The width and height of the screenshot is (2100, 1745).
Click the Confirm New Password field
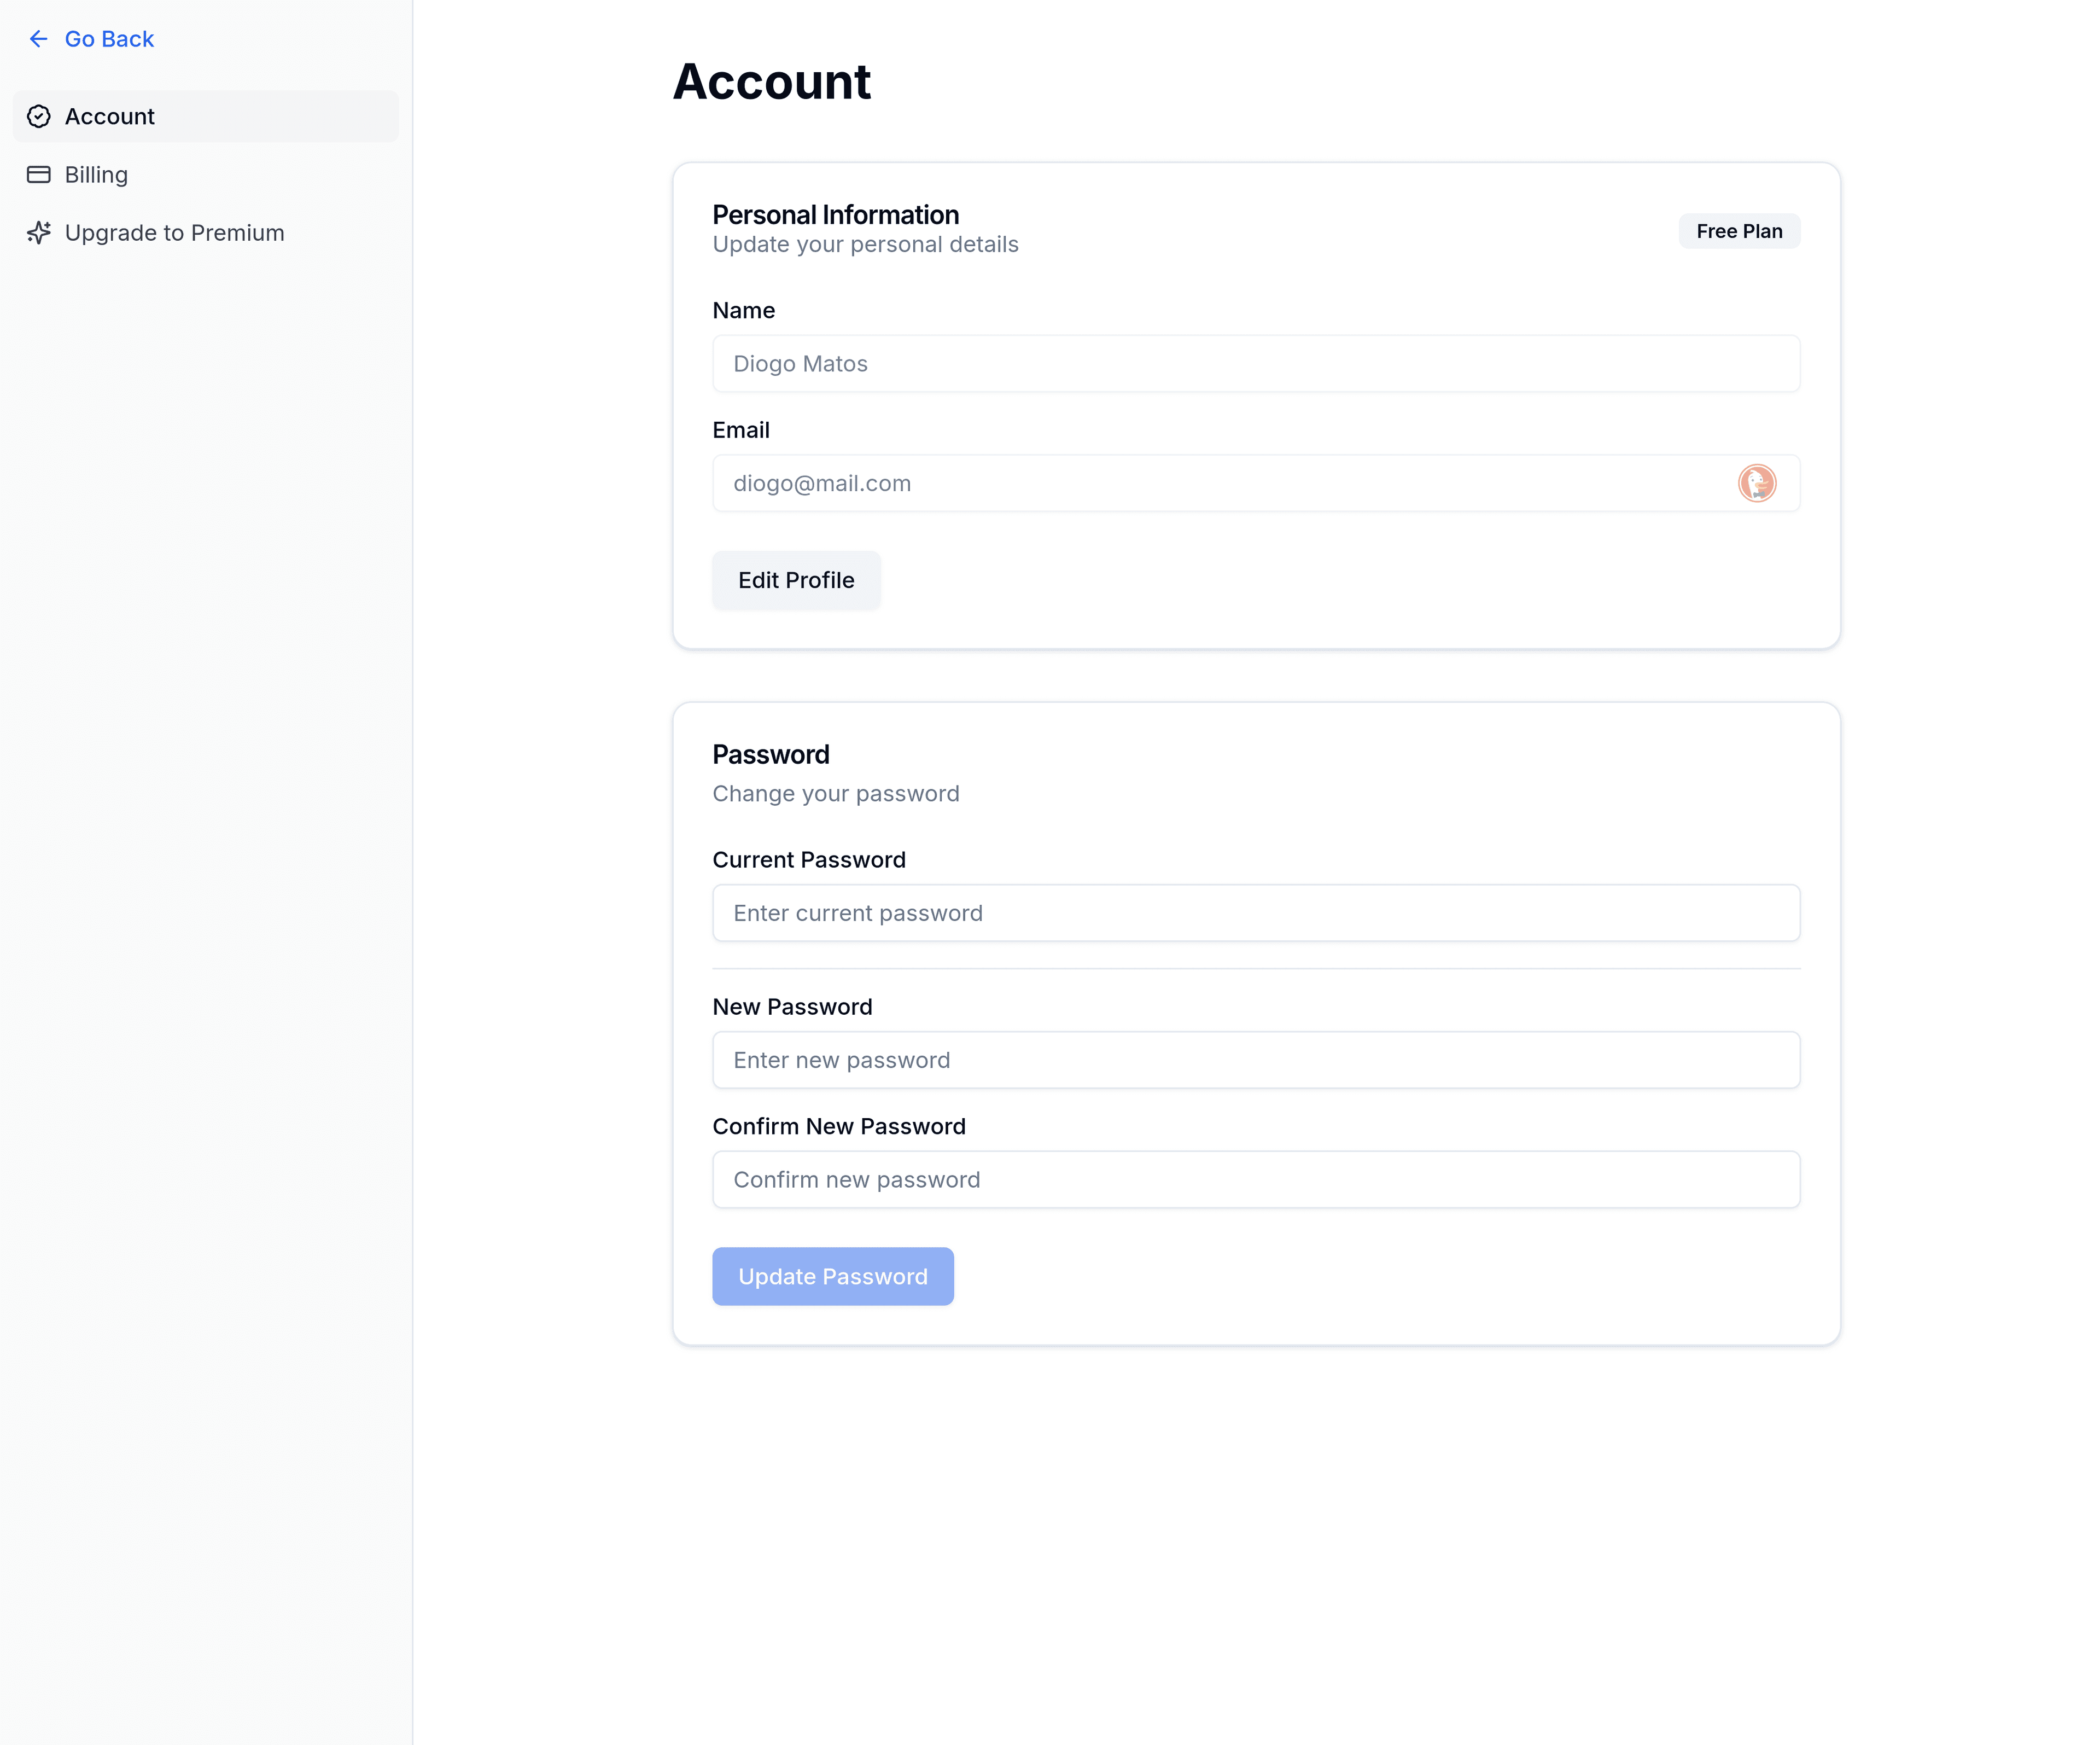pos(1255,1180)
